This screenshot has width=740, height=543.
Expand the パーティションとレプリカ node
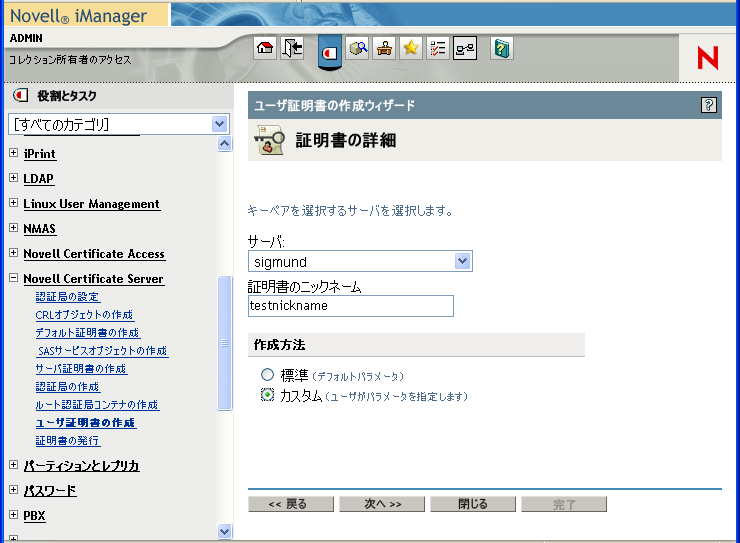[x=14, y=465]
